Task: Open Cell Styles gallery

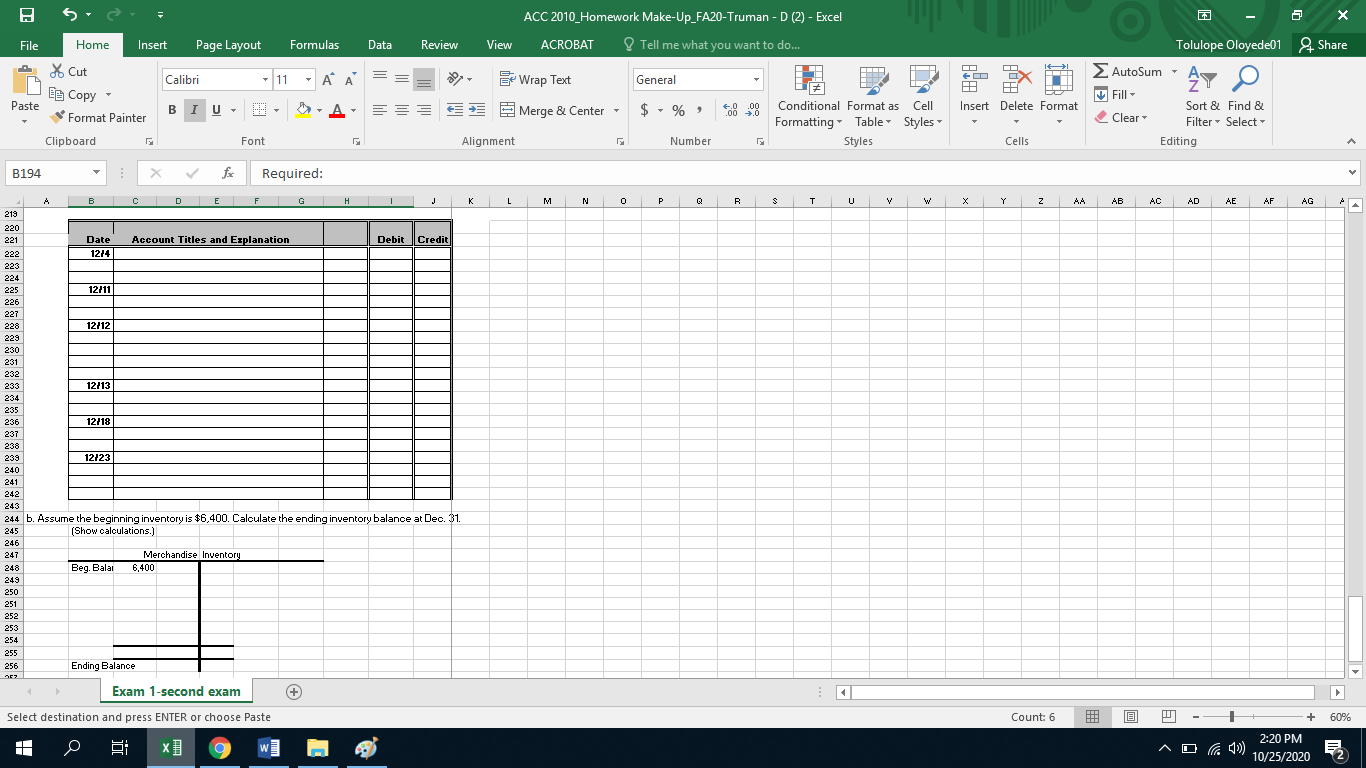Action: [x=923, y=97]
